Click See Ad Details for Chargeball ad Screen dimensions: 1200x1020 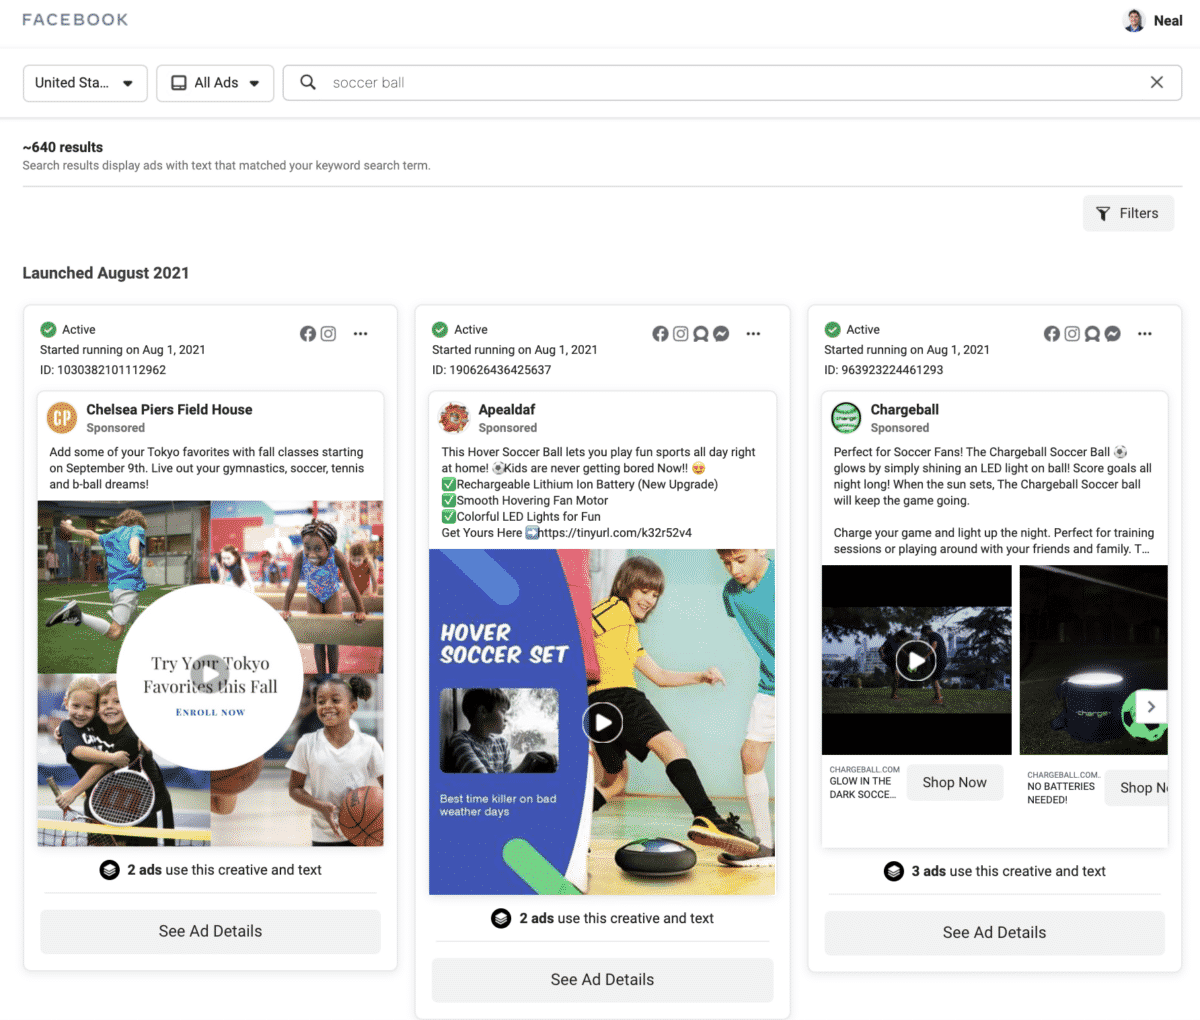tap(994, 933)
